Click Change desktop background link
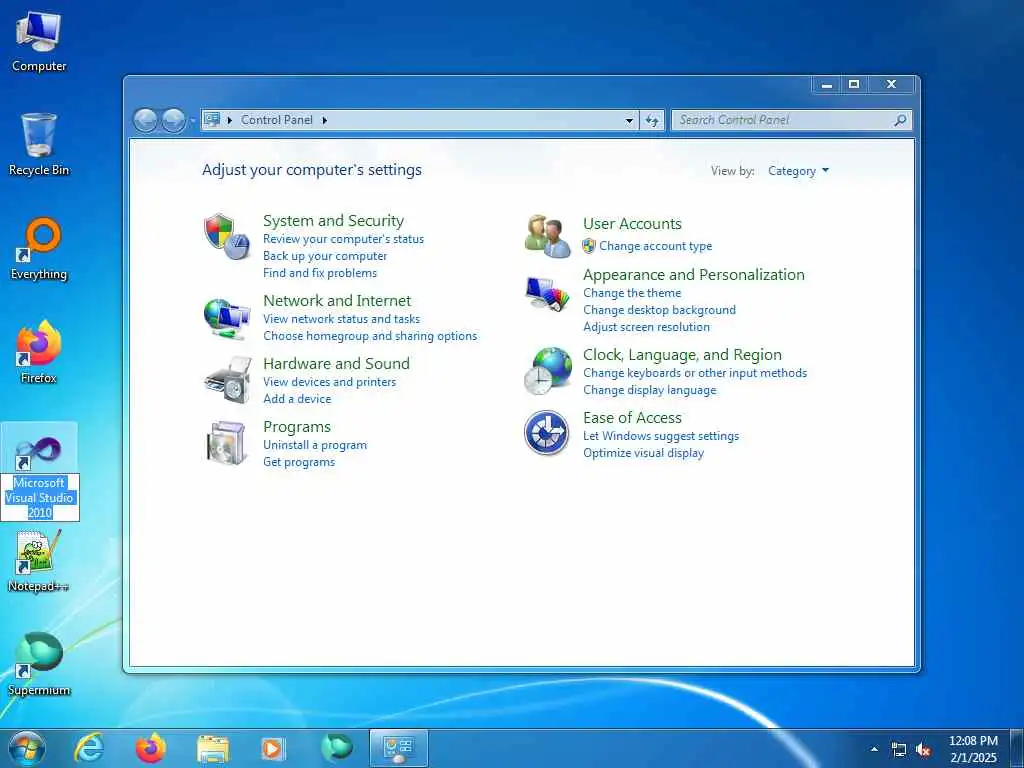 coord(660,310)
